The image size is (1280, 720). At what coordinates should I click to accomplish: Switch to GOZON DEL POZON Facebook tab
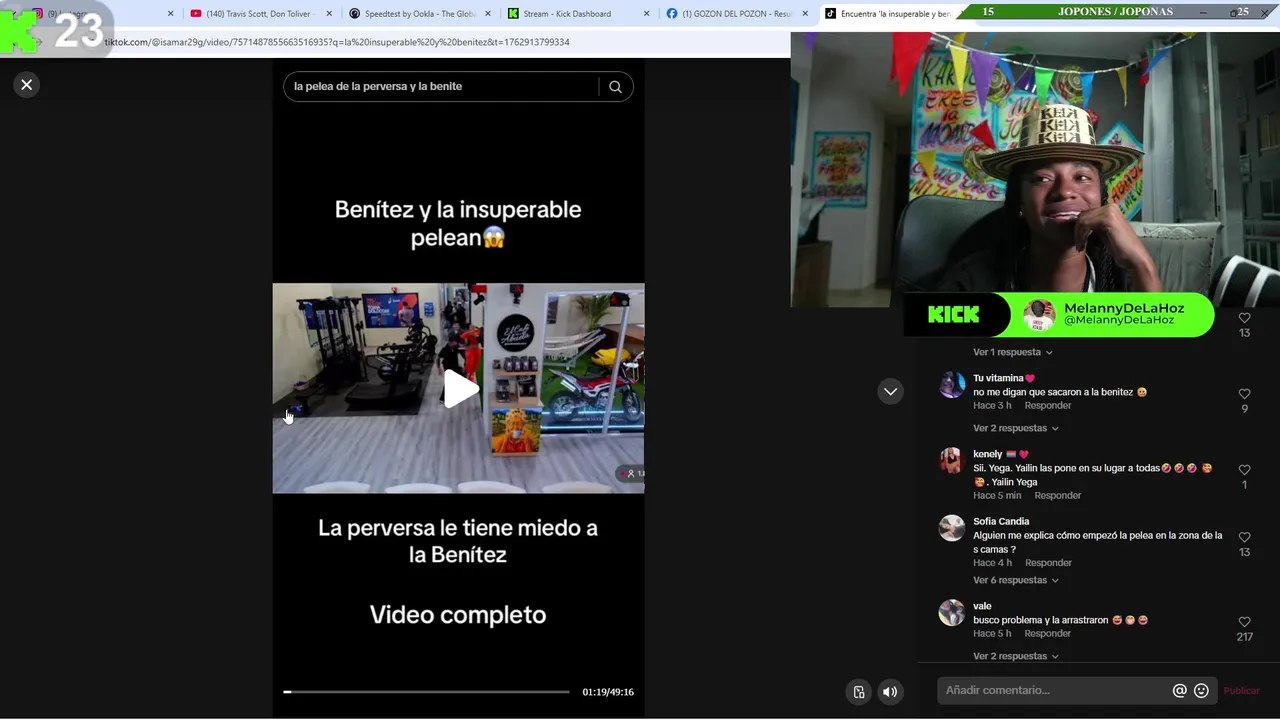(738, 14)
